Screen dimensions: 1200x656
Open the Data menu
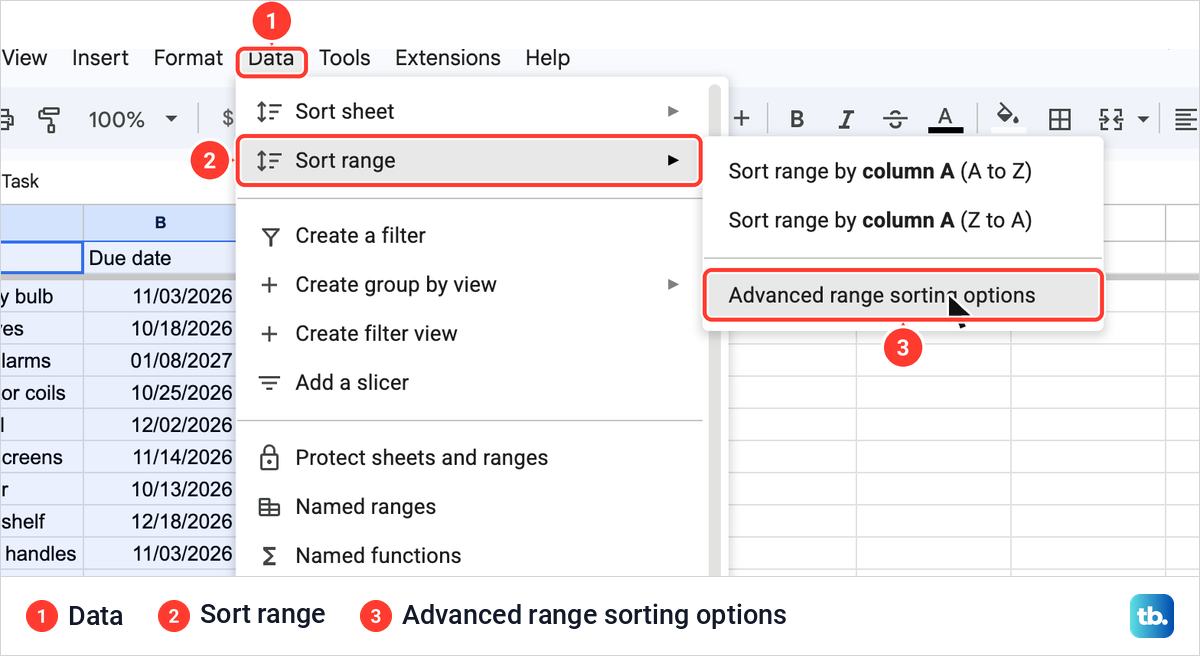272,58
